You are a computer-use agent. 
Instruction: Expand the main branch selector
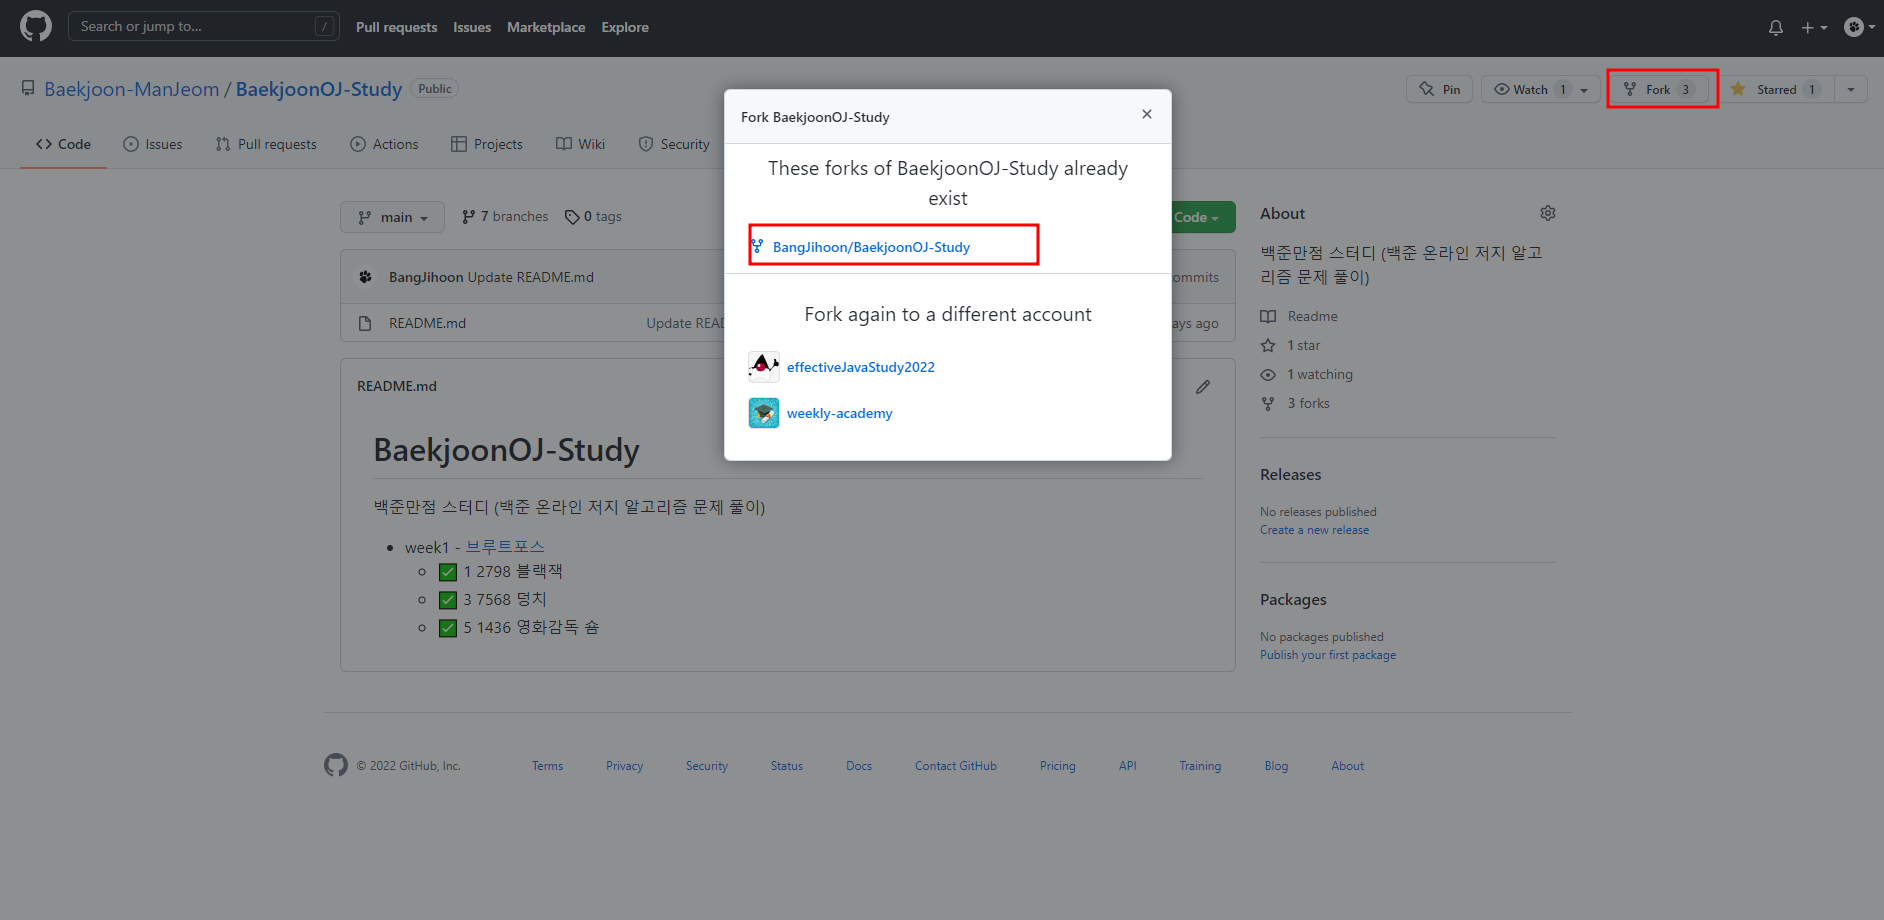(392, 217)
